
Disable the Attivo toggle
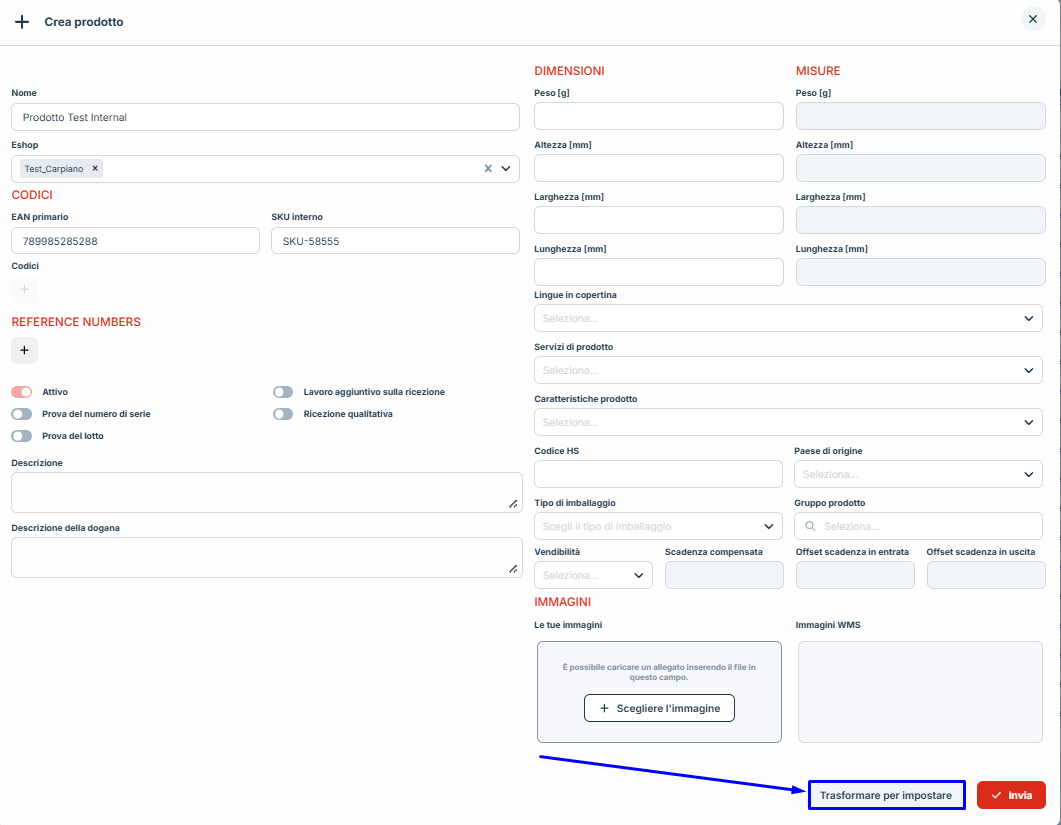pos(22,392)
